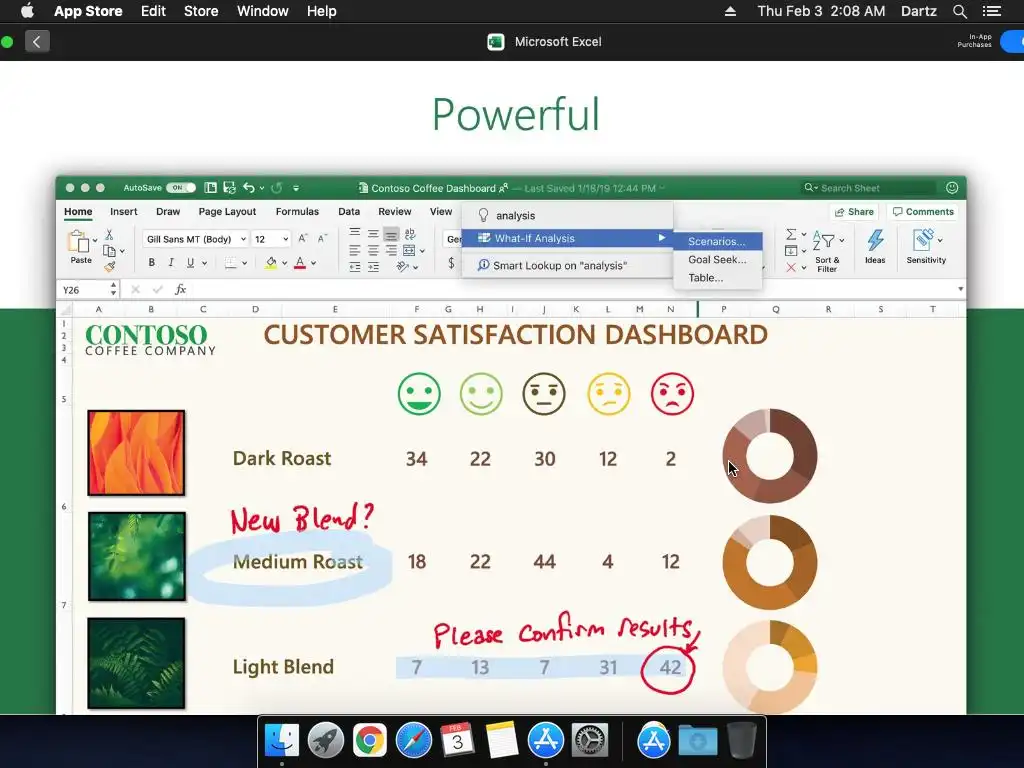Click the currency dollar format icon
Viewport: 1024px width, 768px height.
(451, 263)
